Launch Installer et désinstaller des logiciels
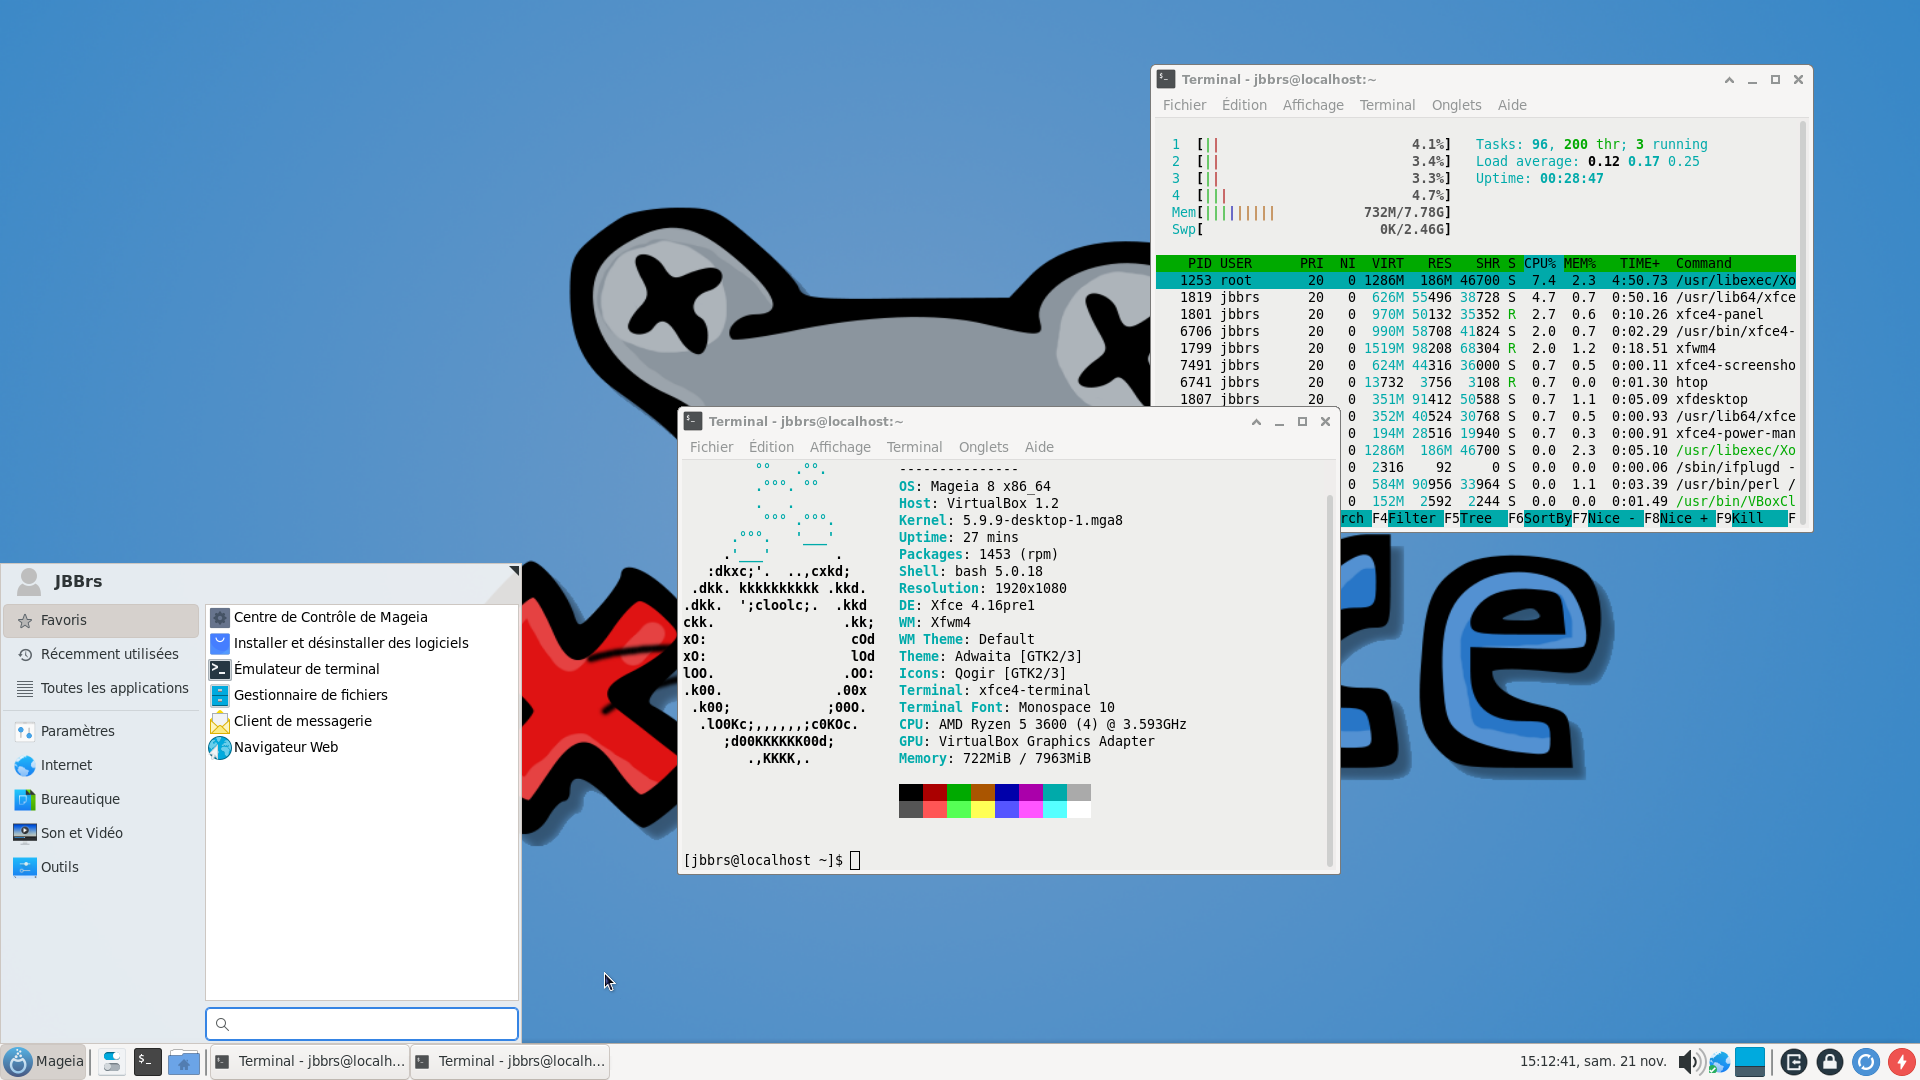Image resolution: width=1920 pixels, height=1080 pixels. click(362, 643)
